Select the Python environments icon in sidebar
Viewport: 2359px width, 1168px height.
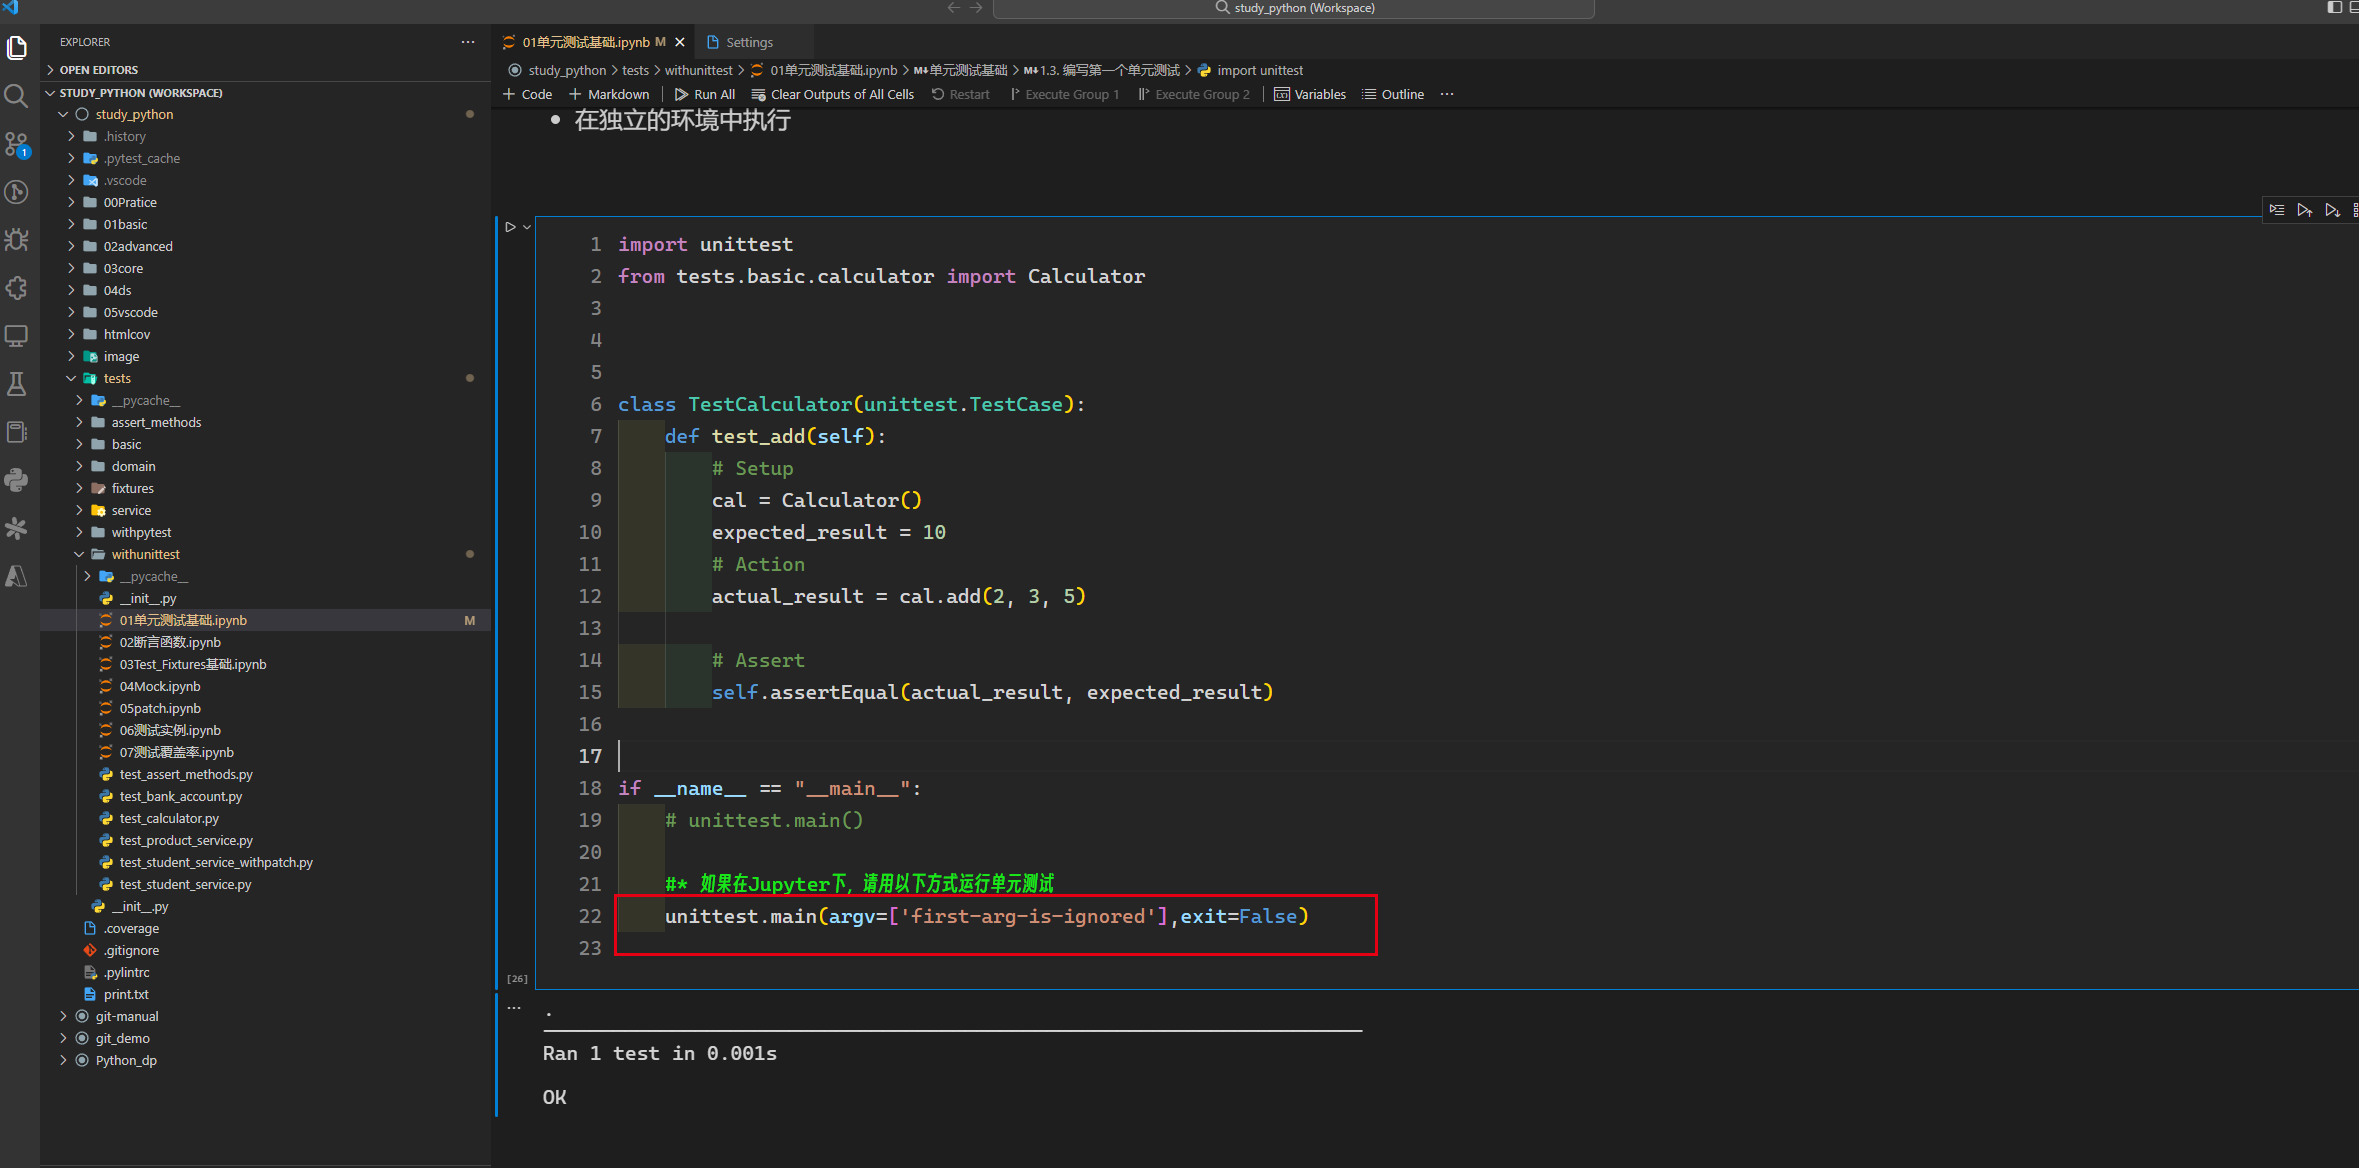[16, 479]
